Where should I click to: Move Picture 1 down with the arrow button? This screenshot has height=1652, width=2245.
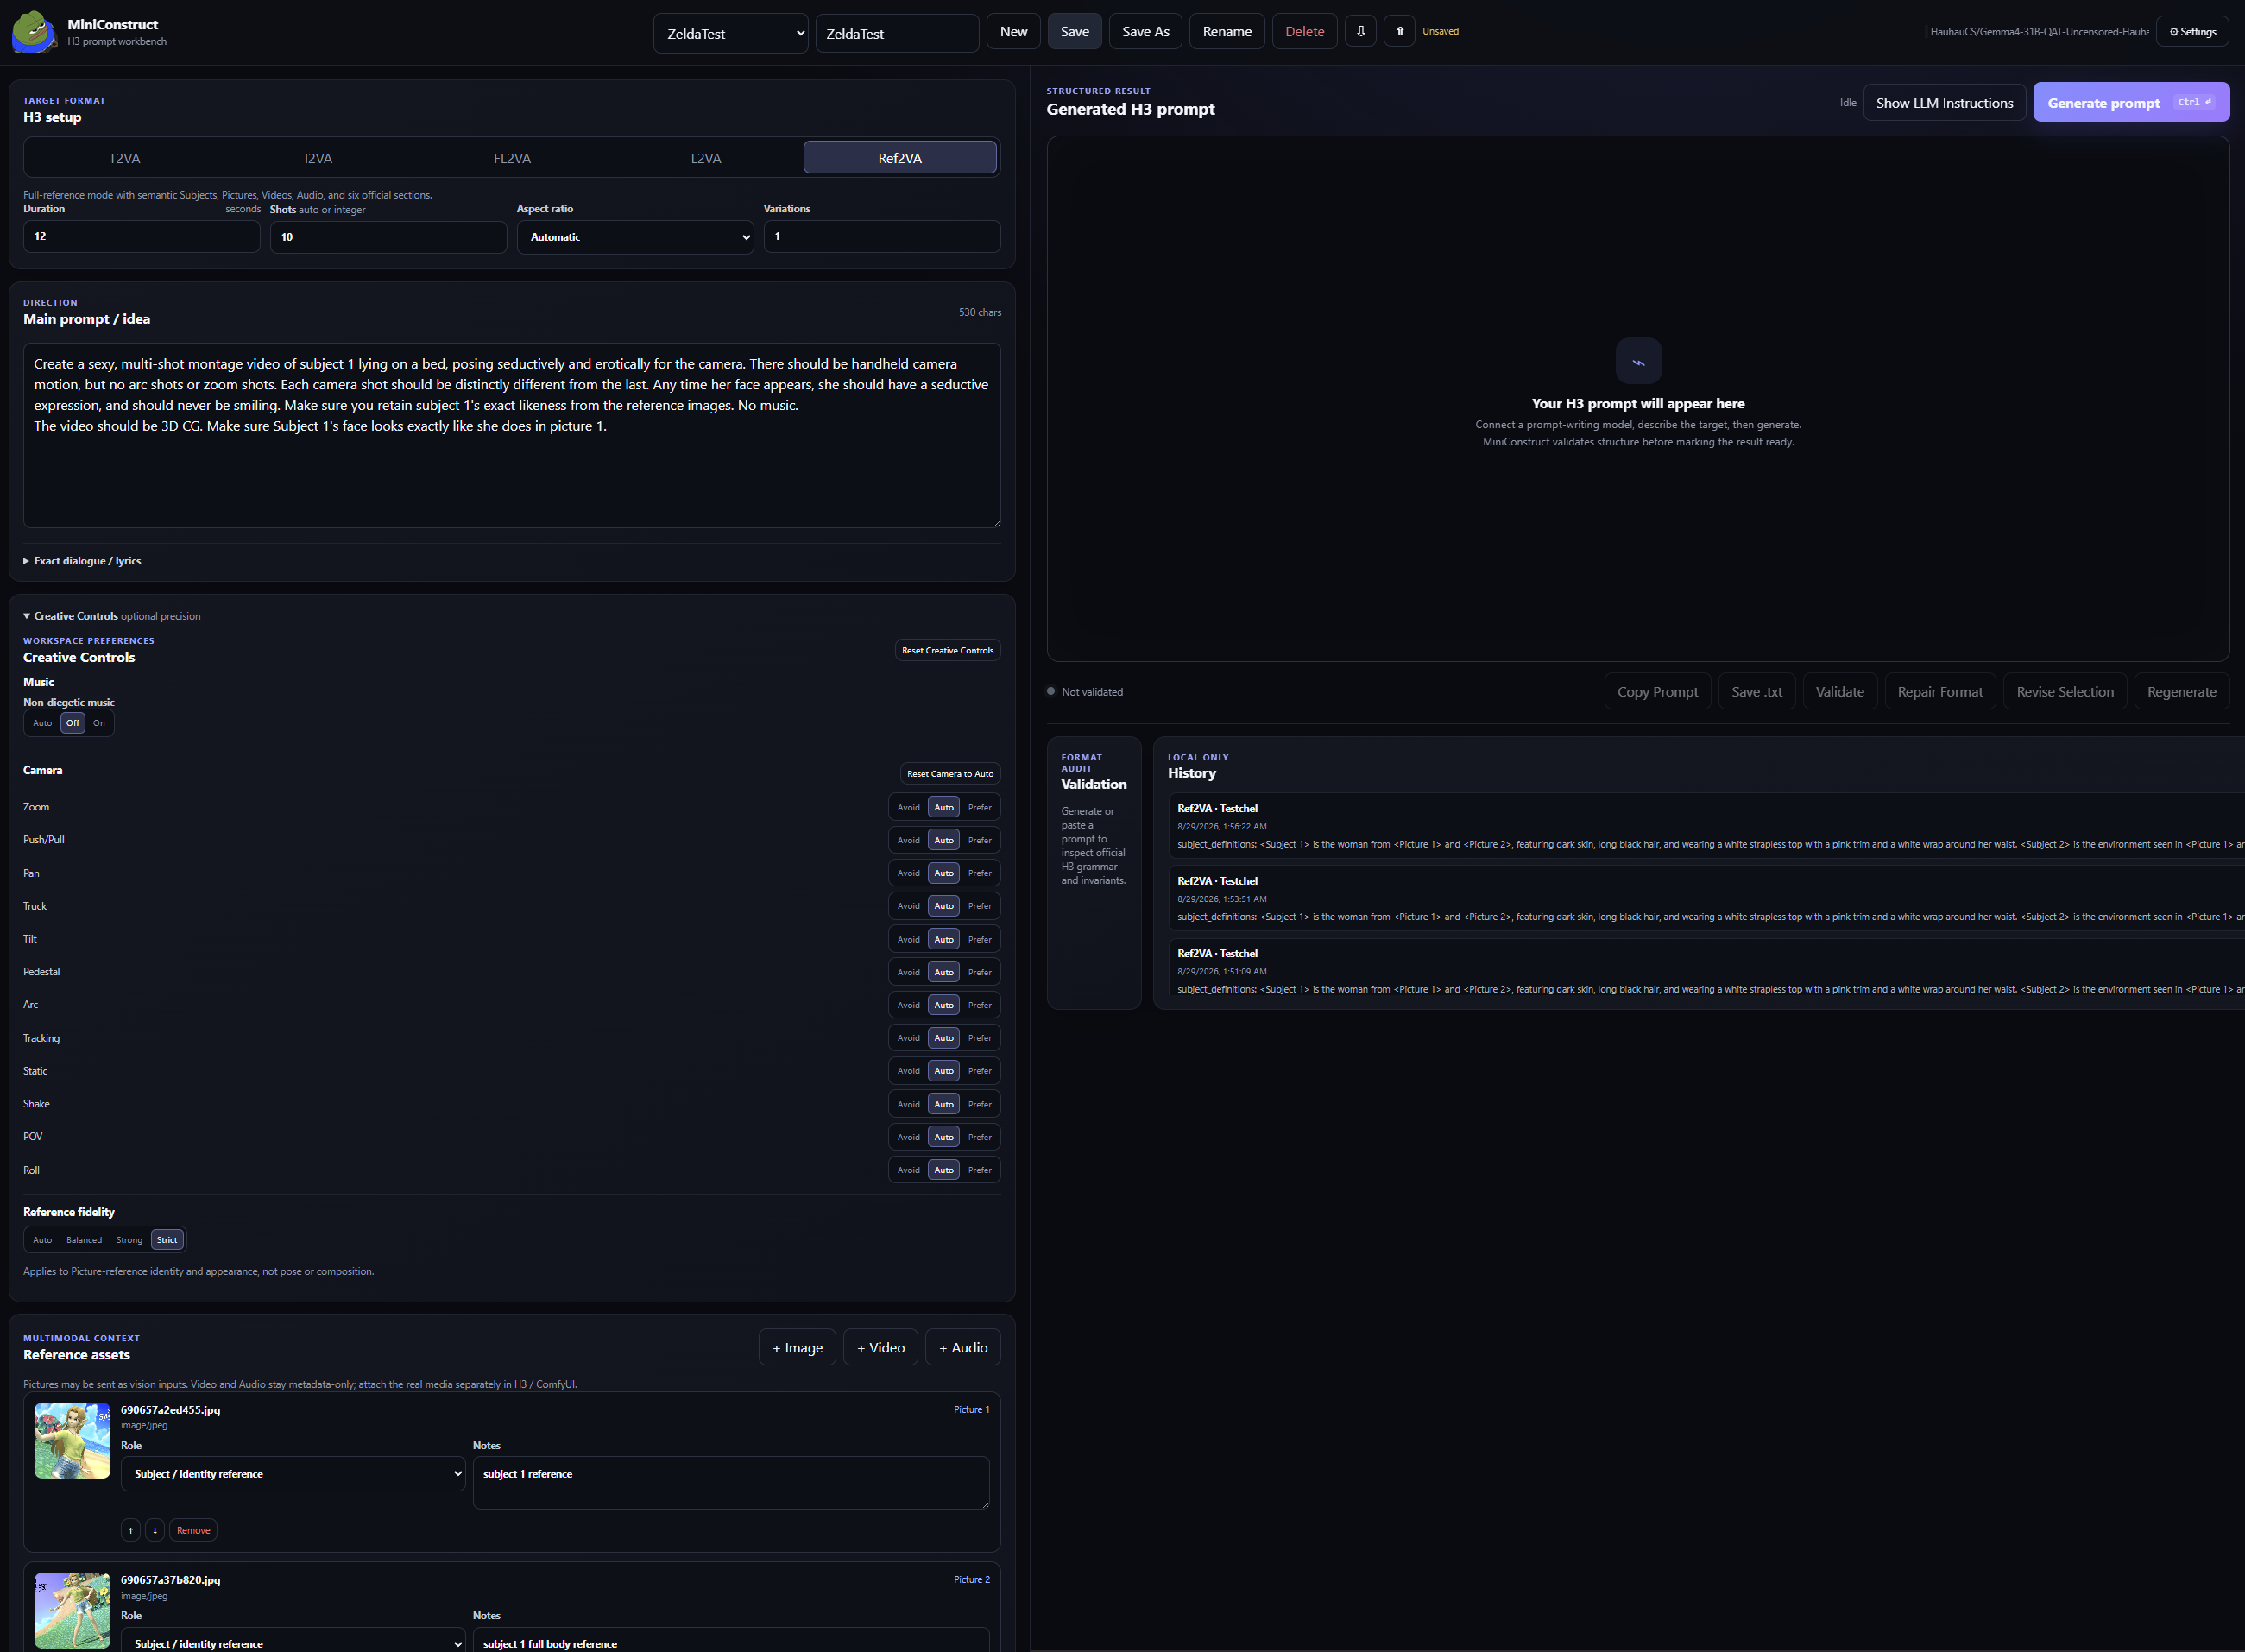coord(155,1530)
